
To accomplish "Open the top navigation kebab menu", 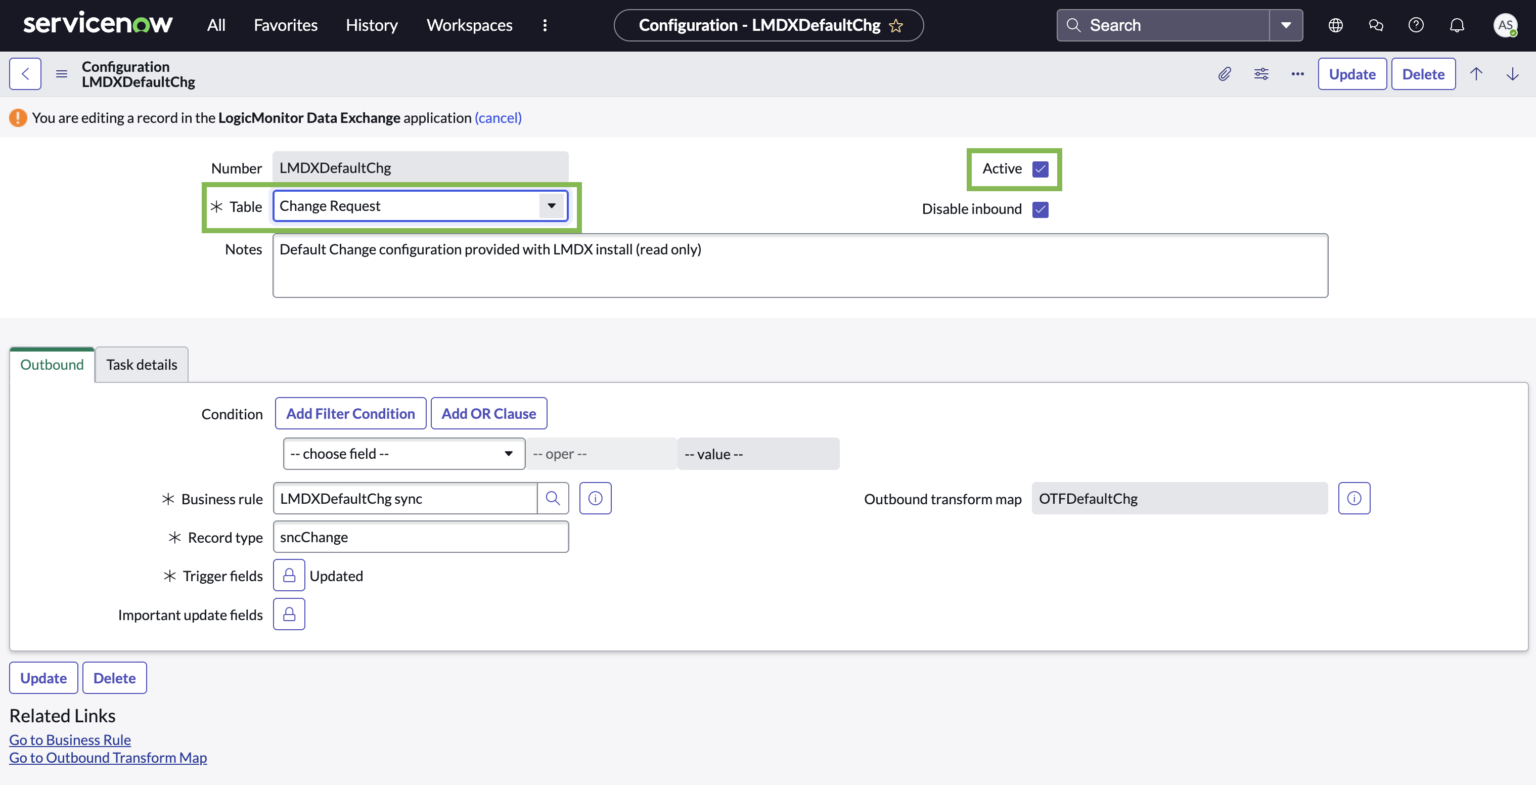I will pyautogui.click(x=545, y=25).
